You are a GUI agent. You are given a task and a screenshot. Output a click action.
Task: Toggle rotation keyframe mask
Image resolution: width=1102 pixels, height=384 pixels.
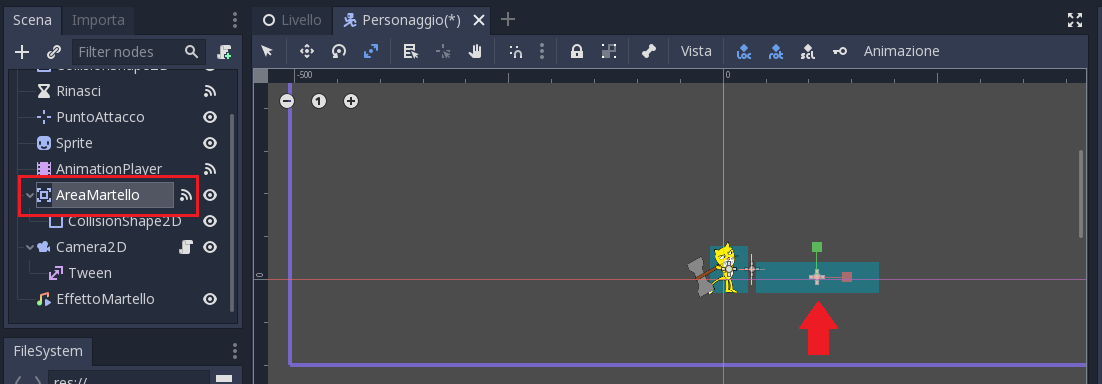[776, 51]
